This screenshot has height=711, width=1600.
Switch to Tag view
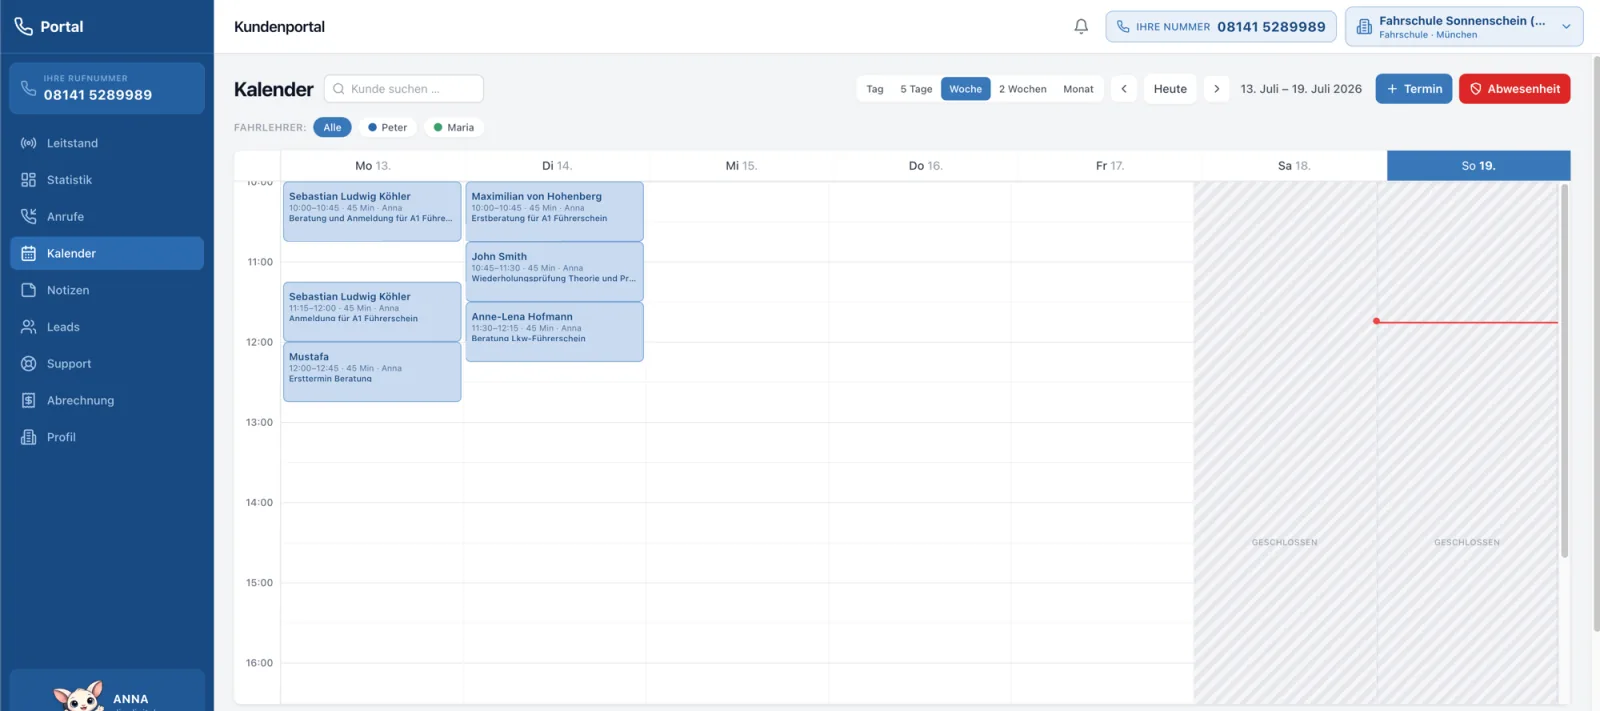pyautogui.click(x=875, y=89)
